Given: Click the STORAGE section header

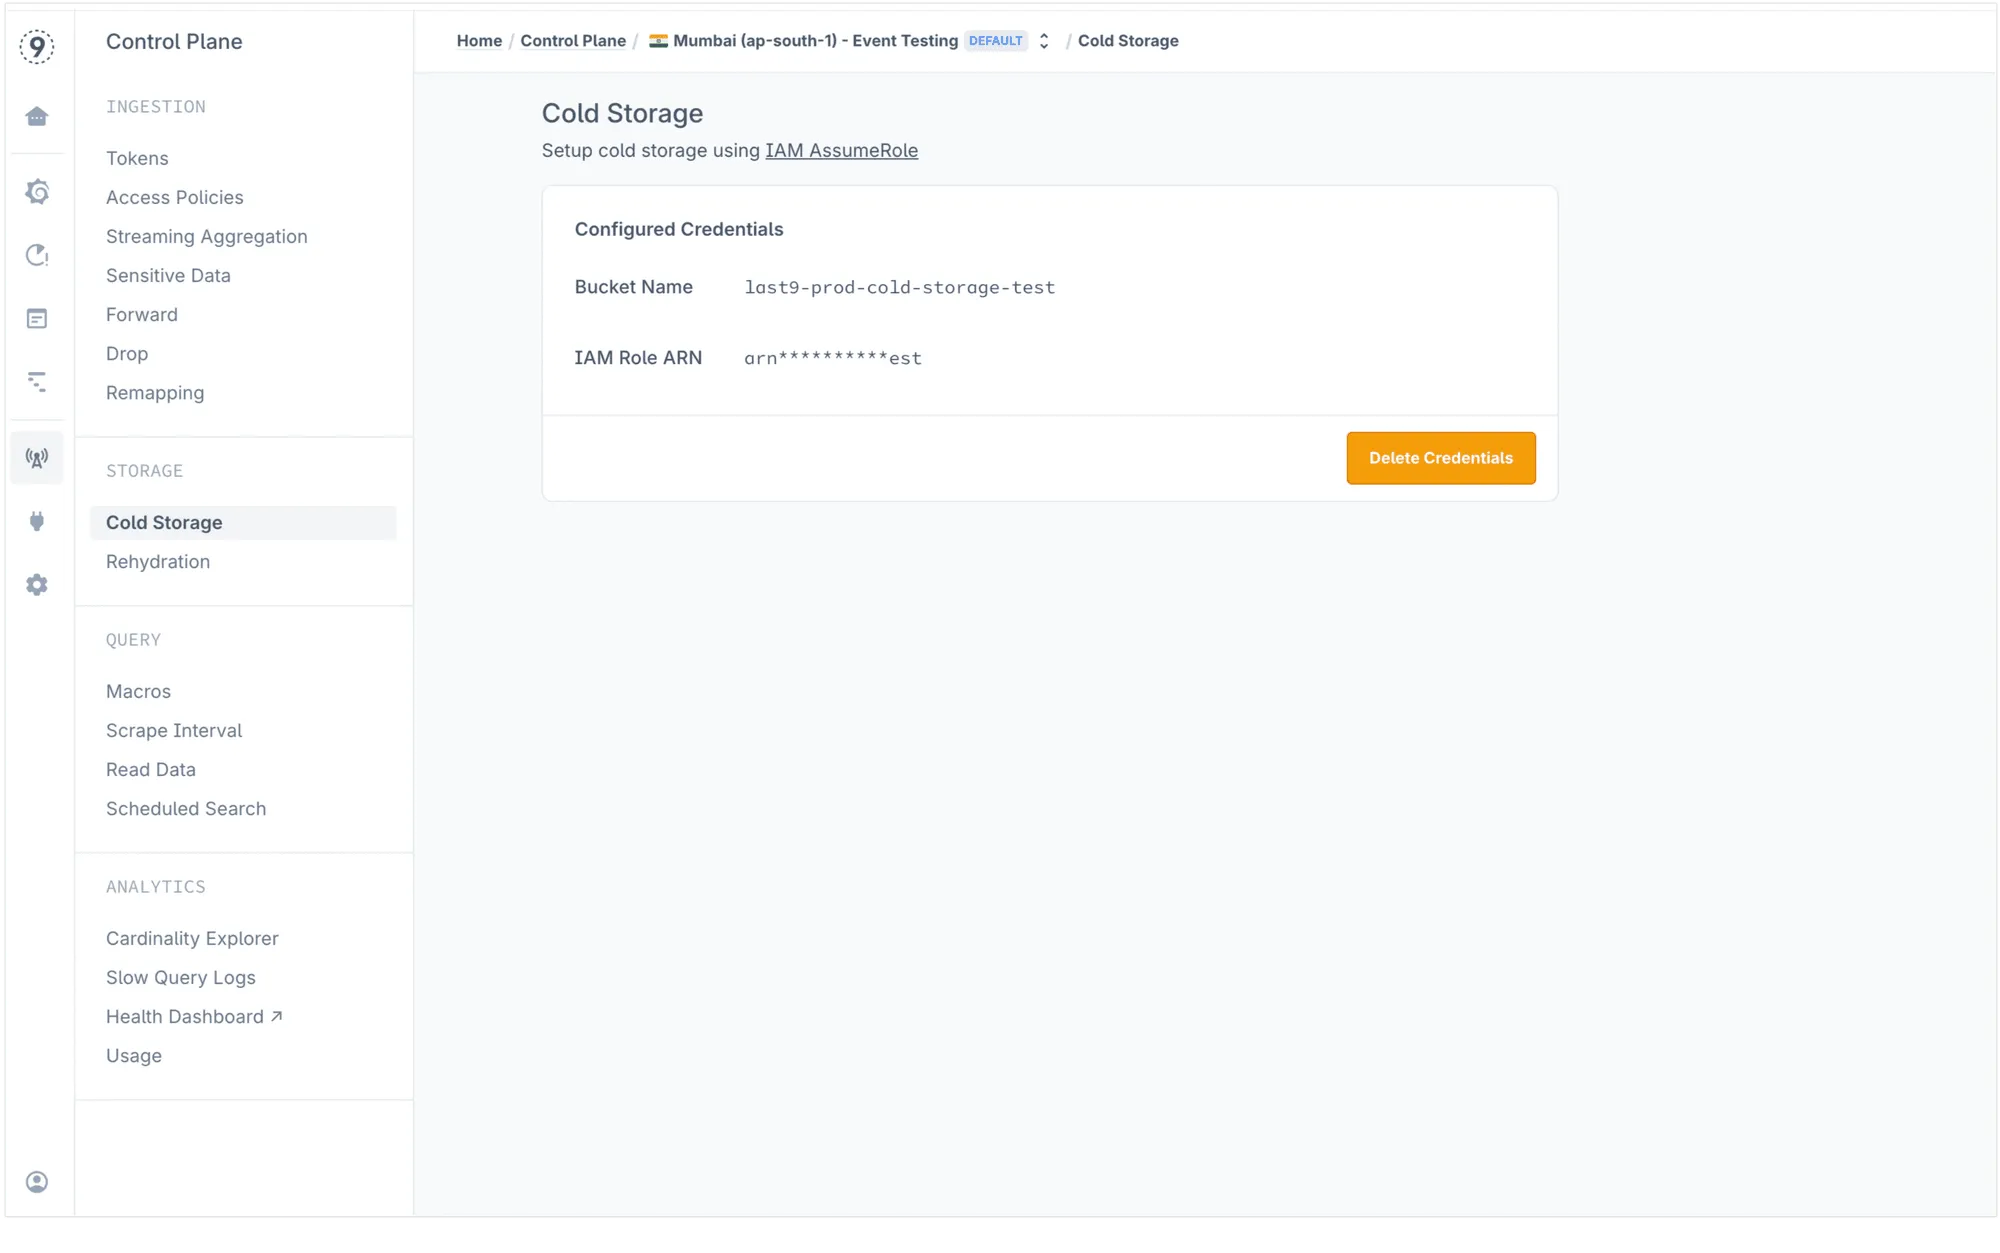Looking at the screenshot, I should [x=145, y=471].
